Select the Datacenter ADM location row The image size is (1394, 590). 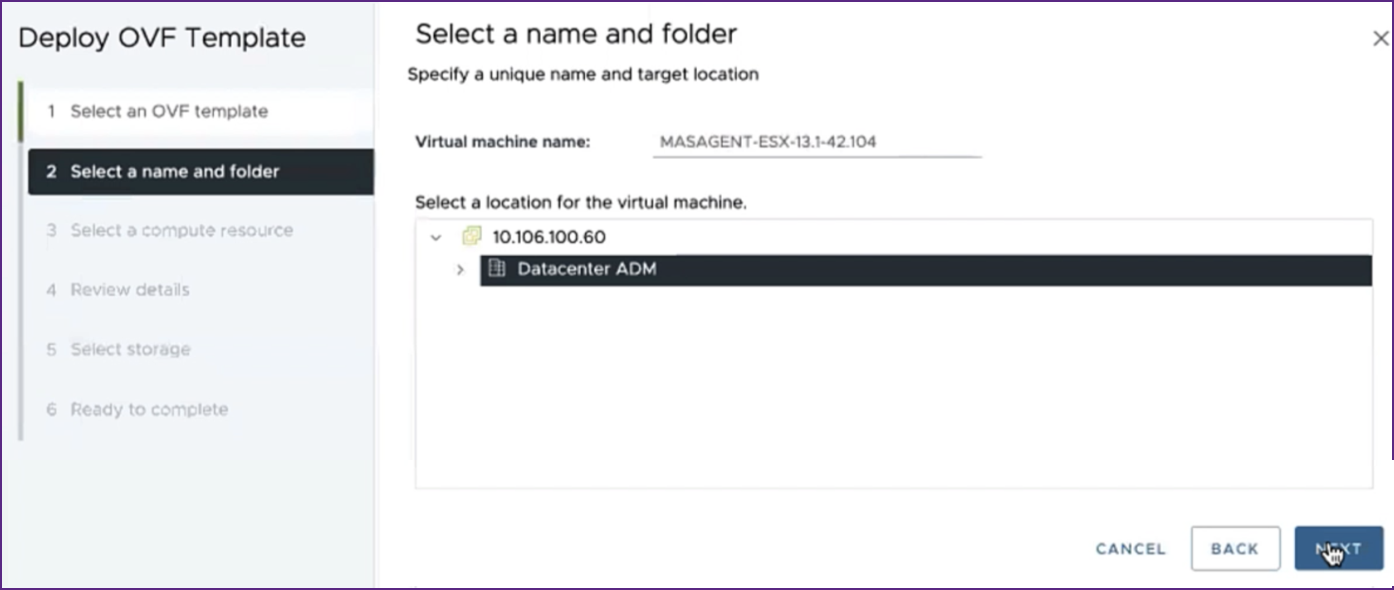point(925,270)
